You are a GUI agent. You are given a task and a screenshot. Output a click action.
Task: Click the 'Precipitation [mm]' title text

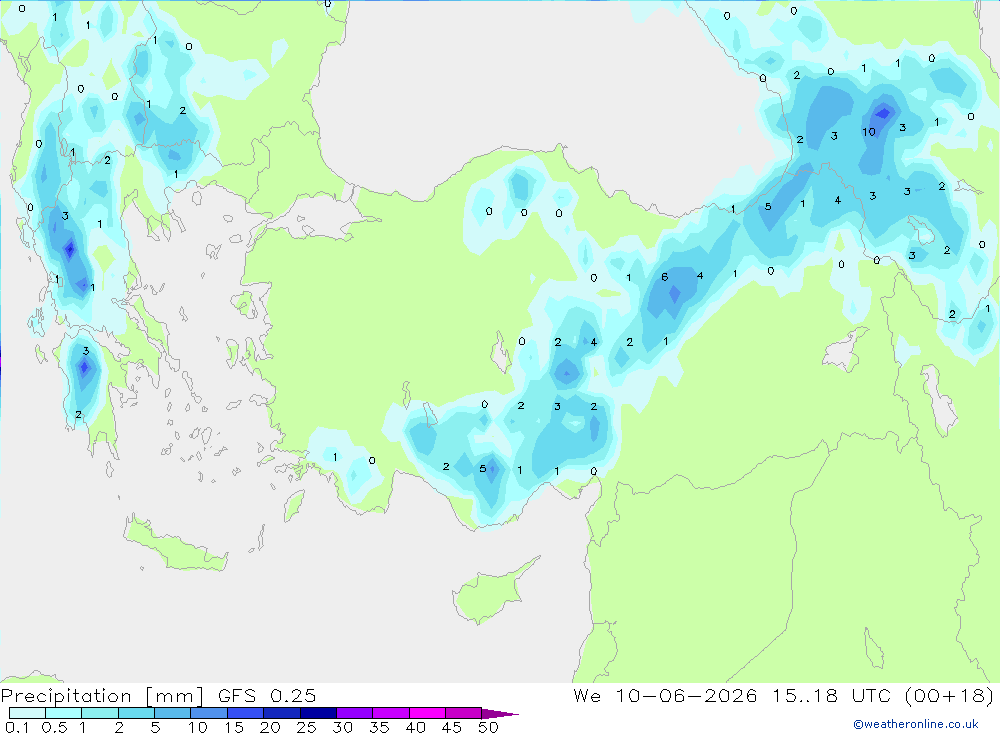pyautogui.click(x=102, y=696)
